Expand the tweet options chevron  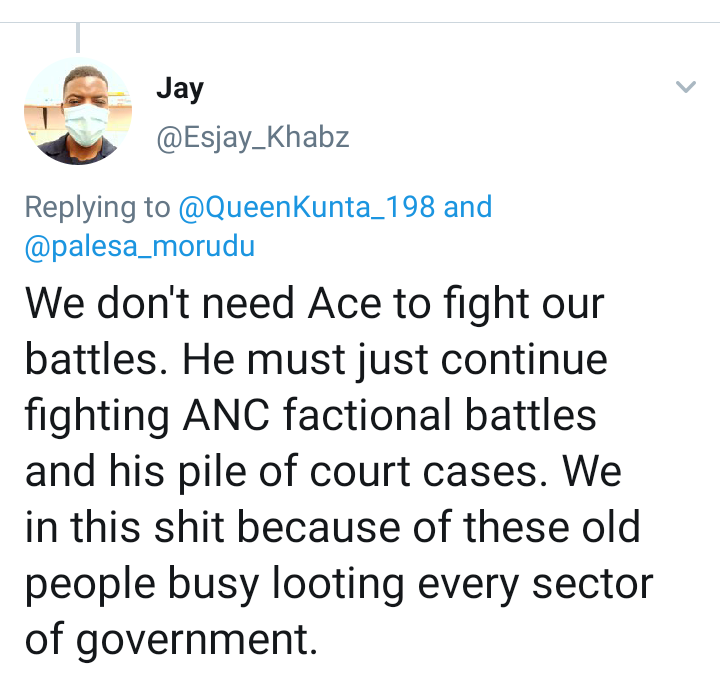[686, 87]
